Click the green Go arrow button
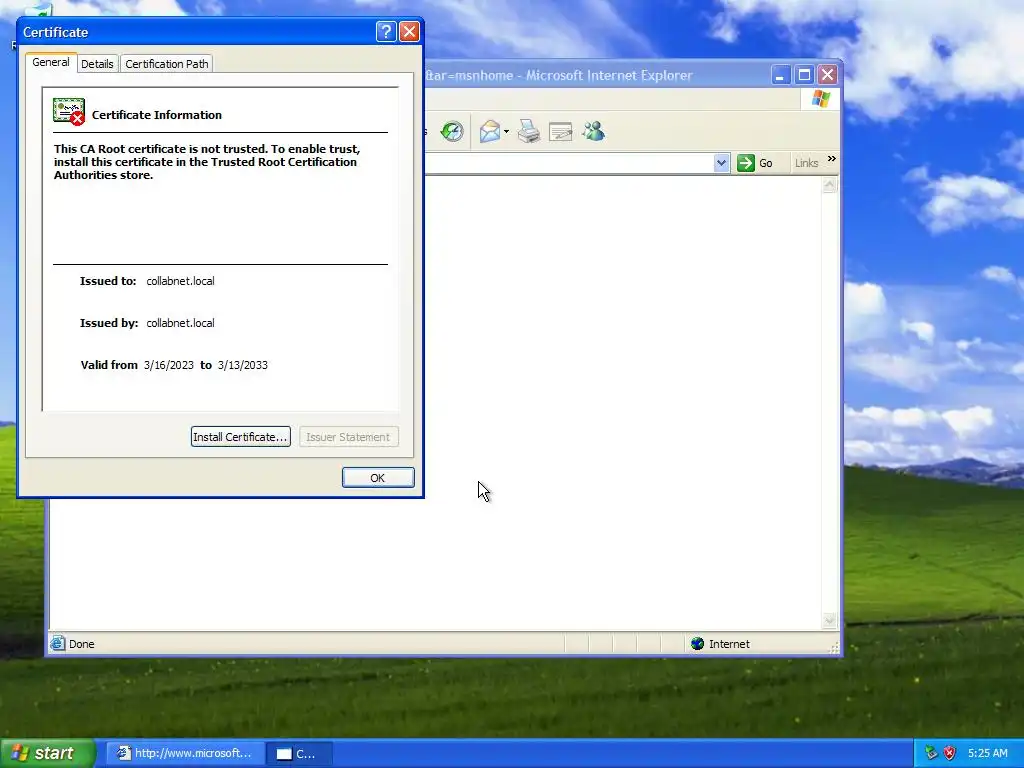Viewport: 1024px width, 768px height. pyautogui.click(x=746, y=163)
